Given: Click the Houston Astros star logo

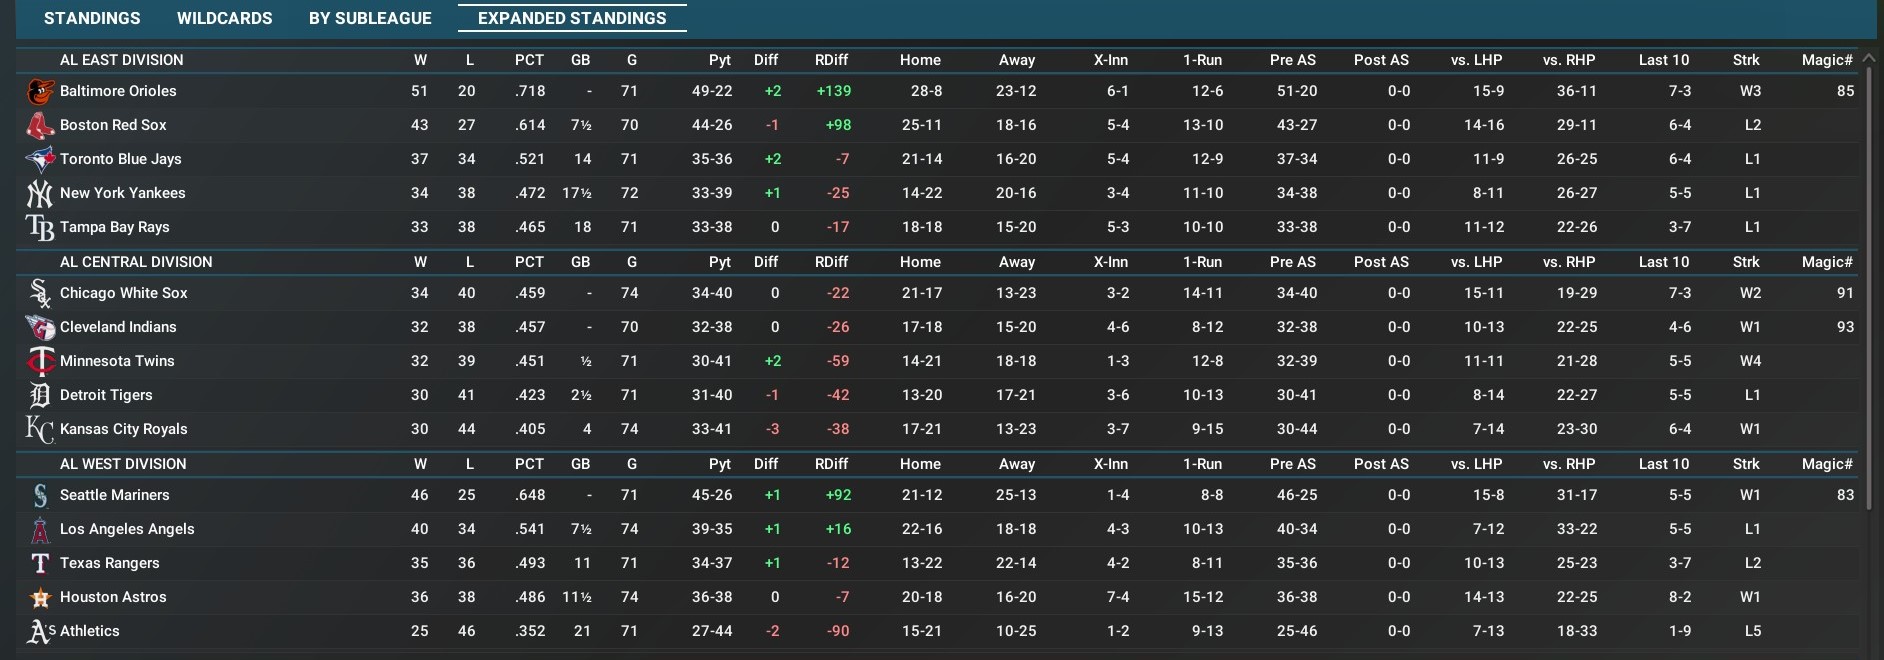Looking at the screenshot, I should click(40, 597).
